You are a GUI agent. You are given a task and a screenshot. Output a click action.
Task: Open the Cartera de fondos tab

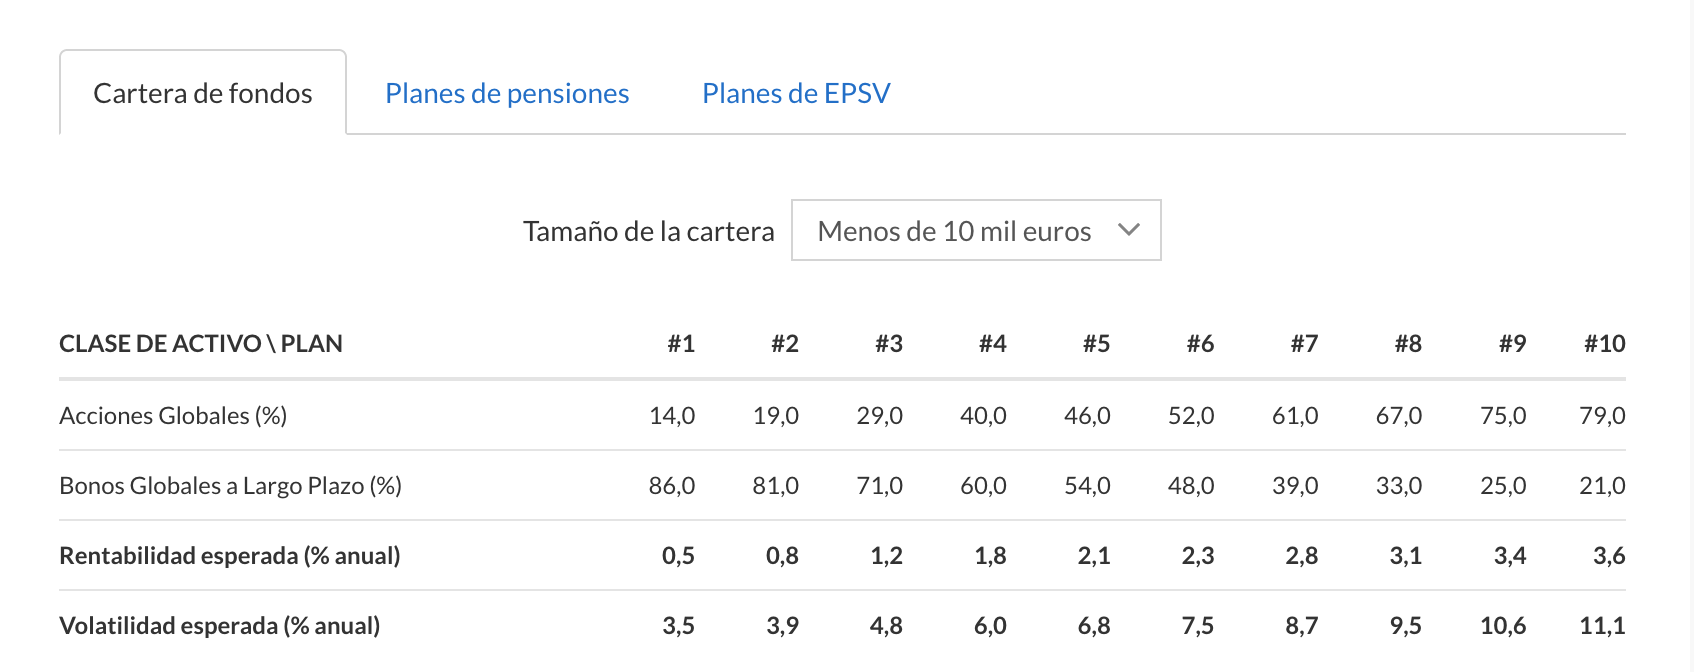[203, 93]
